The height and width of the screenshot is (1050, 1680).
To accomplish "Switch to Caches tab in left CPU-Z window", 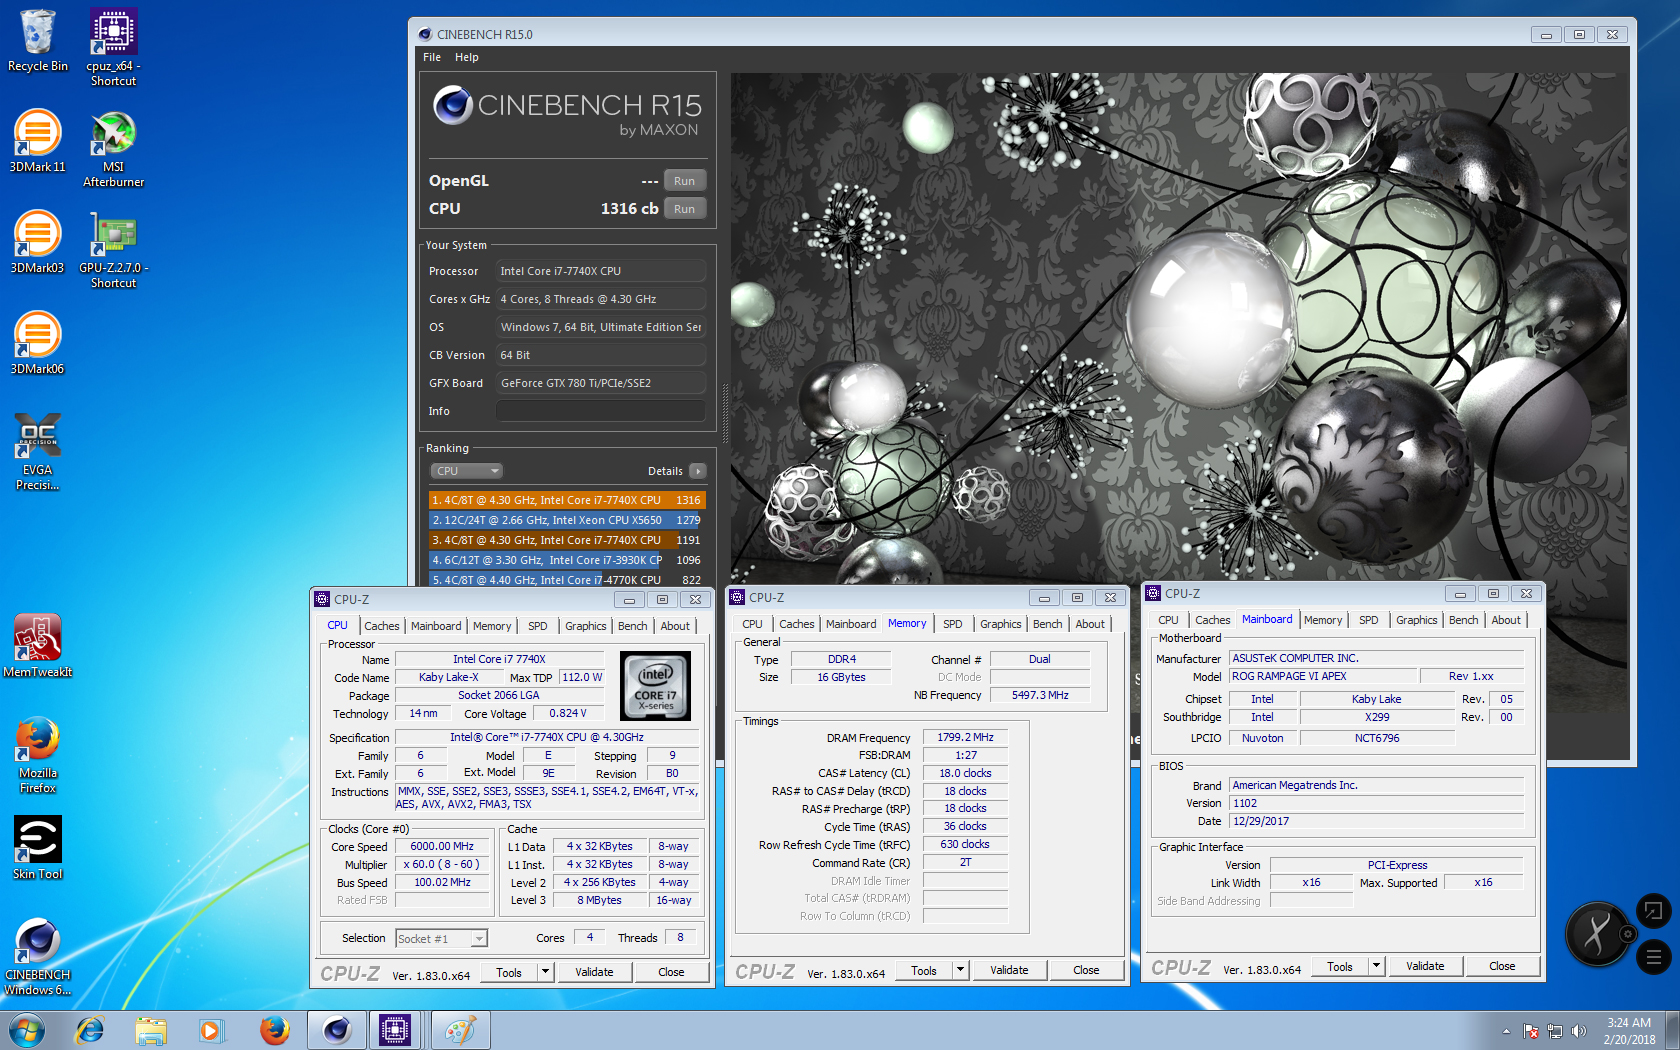I will click(x=382, y=626).
